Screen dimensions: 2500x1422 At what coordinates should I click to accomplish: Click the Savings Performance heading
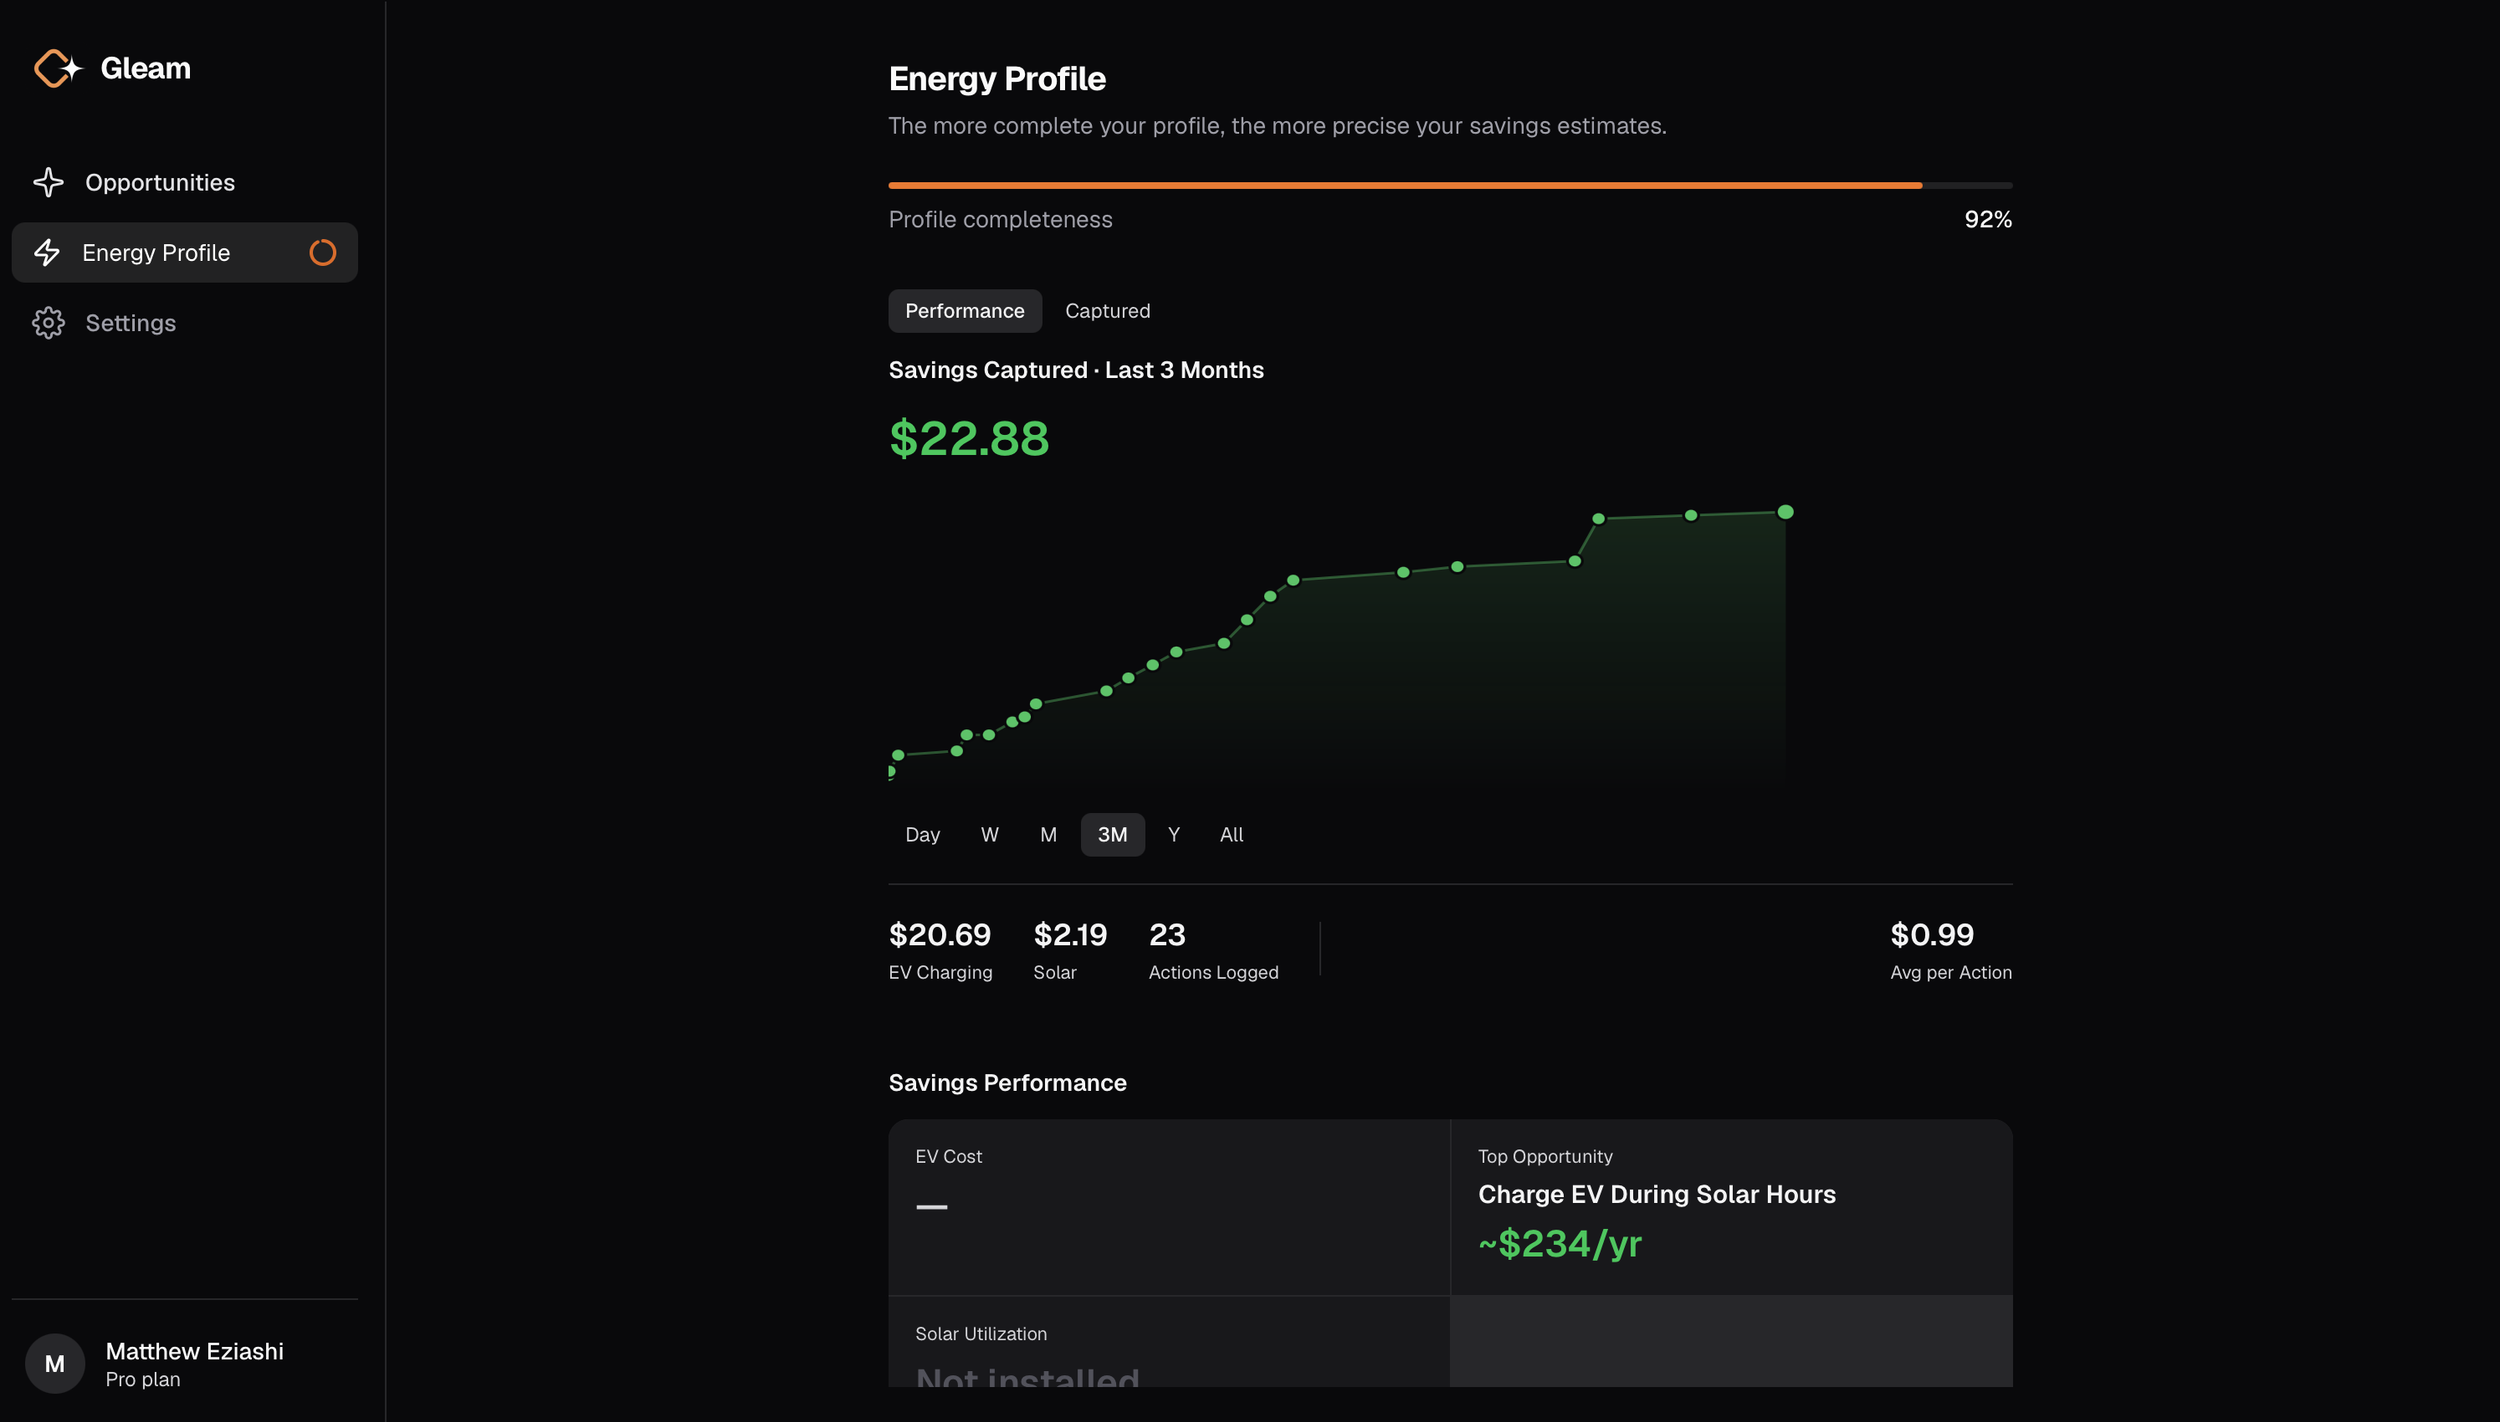(1007, 1083)
